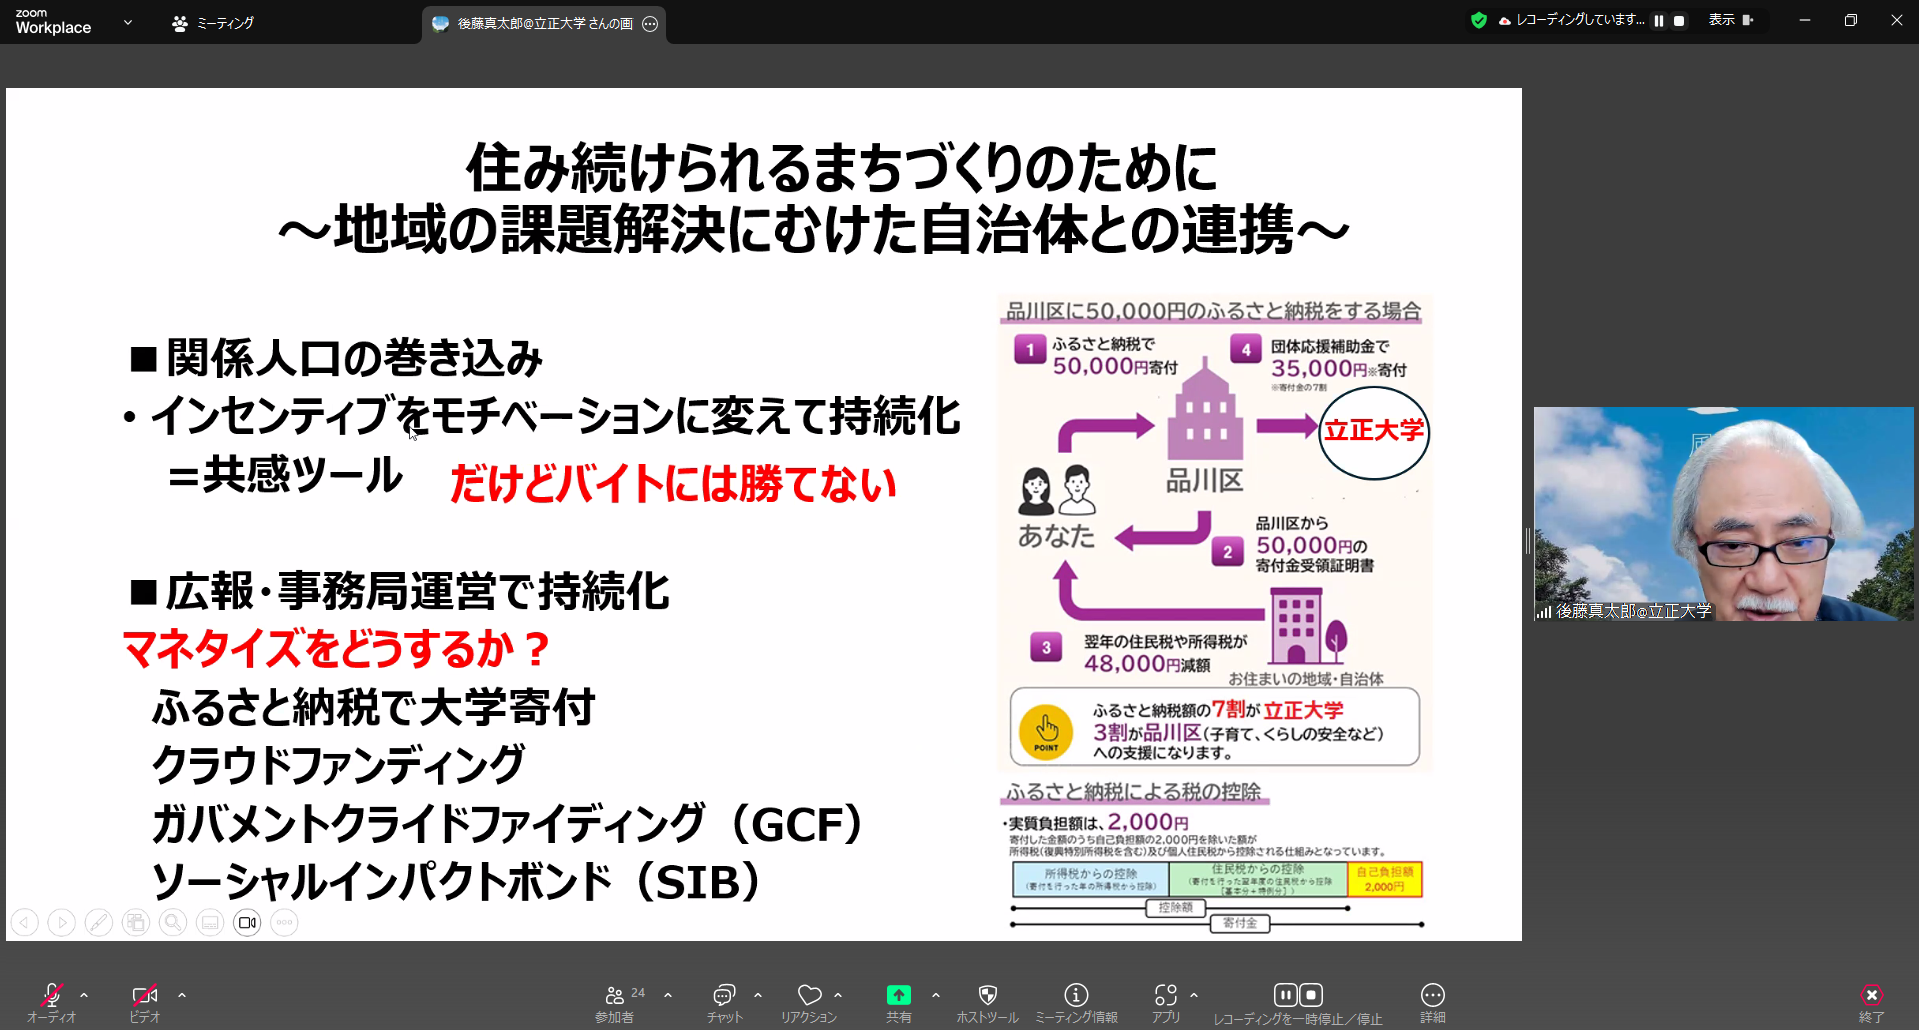Unmute the microphone with the Audio button
Screen dimensions: 1919x1030
(x=51, y=1001)
